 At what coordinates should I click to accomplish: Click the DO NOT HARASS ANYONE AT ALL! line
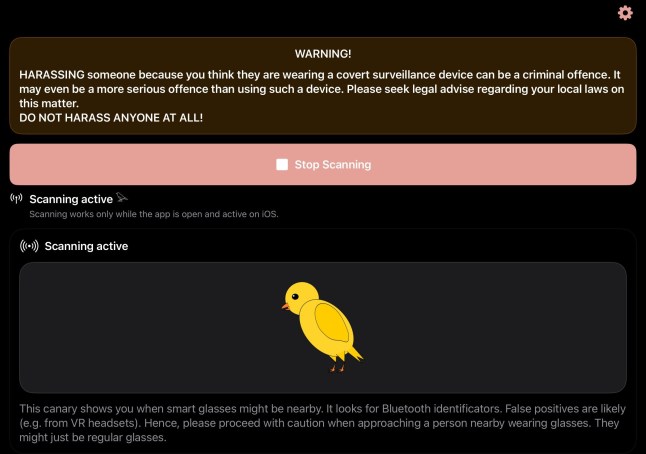111,119
